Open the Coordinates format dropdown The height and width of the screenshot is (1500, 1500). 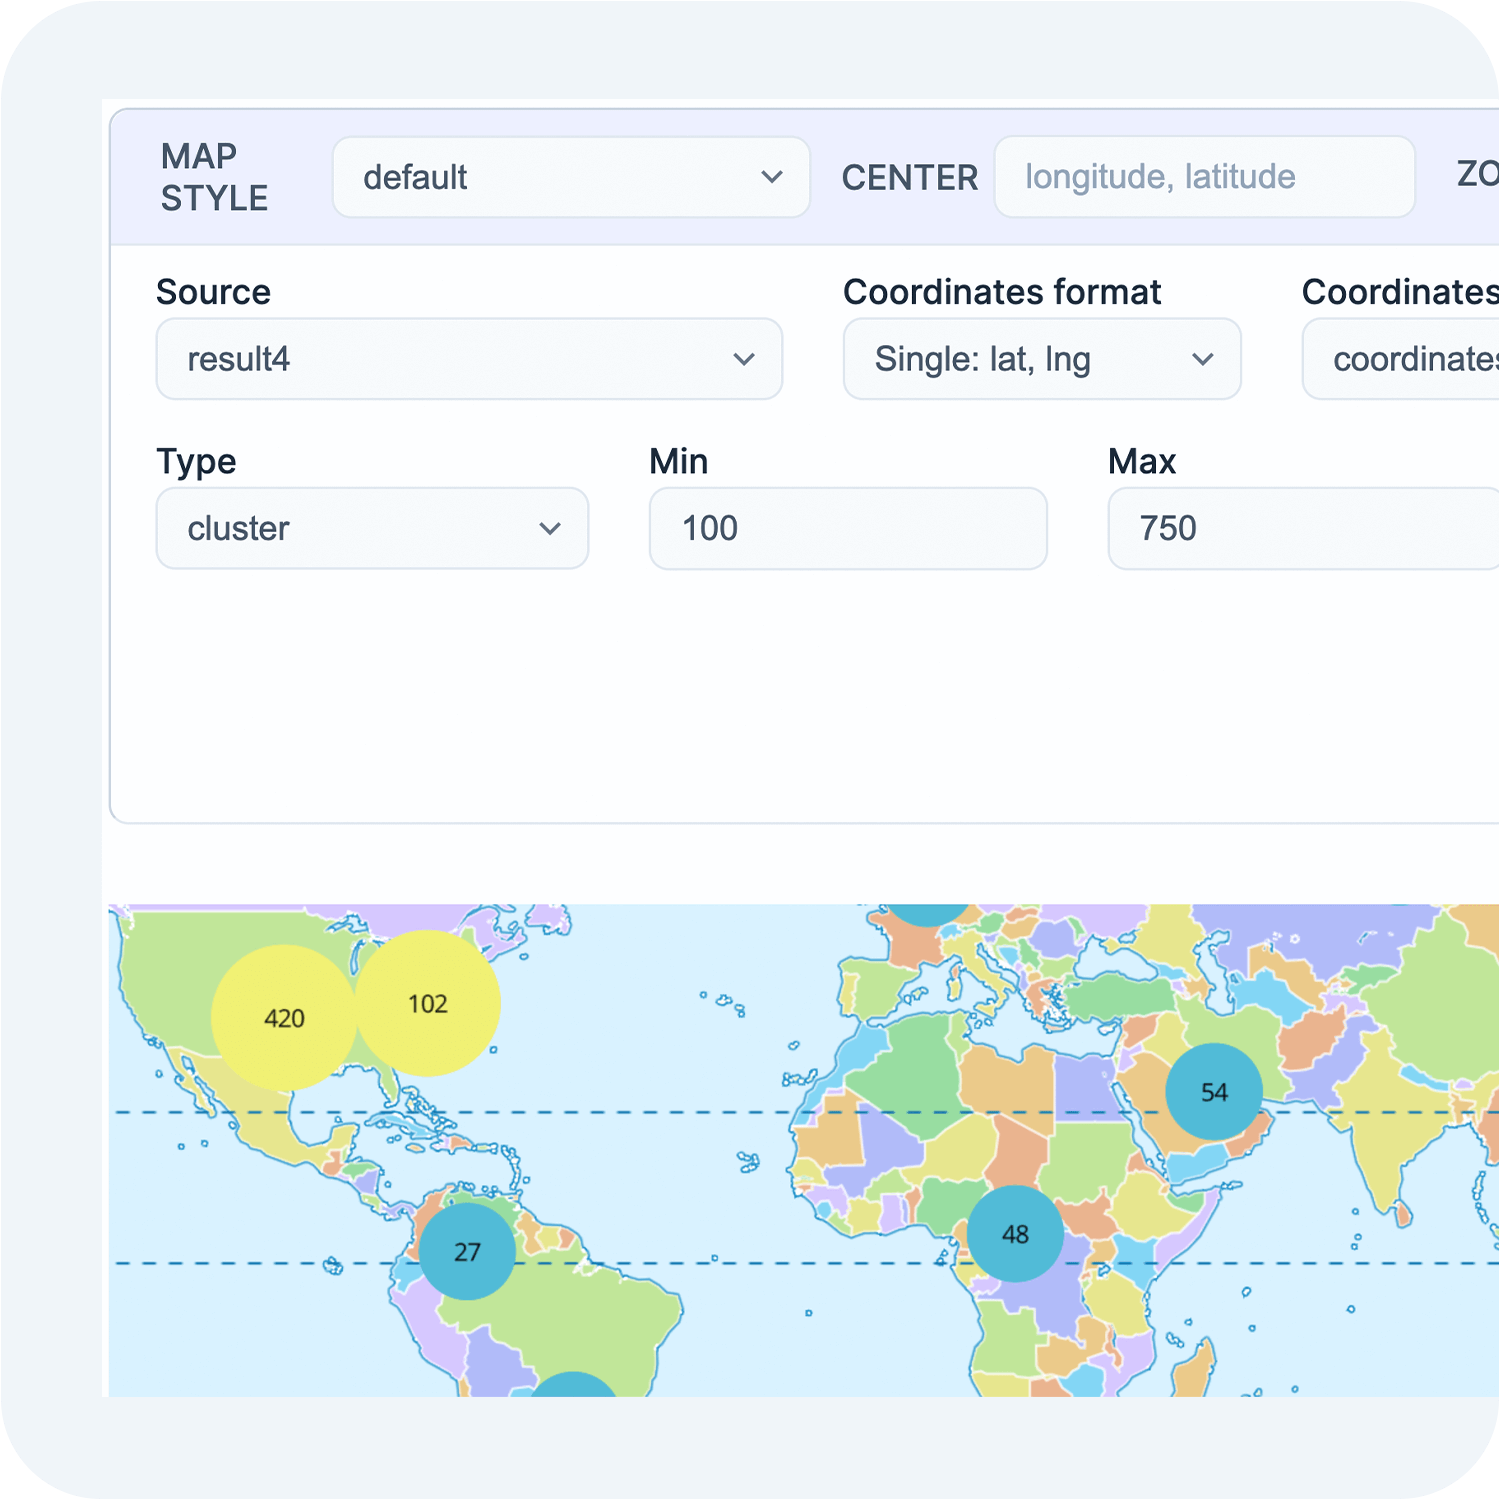1040,359
